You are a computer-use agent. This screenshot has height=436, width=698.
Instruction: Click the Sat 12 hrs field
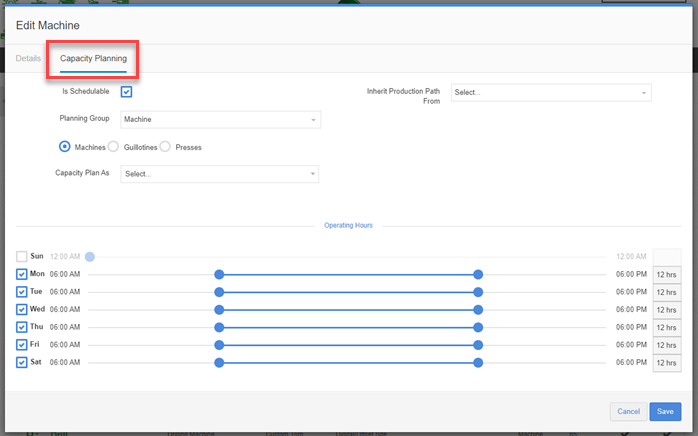click(x=667, y=363)
